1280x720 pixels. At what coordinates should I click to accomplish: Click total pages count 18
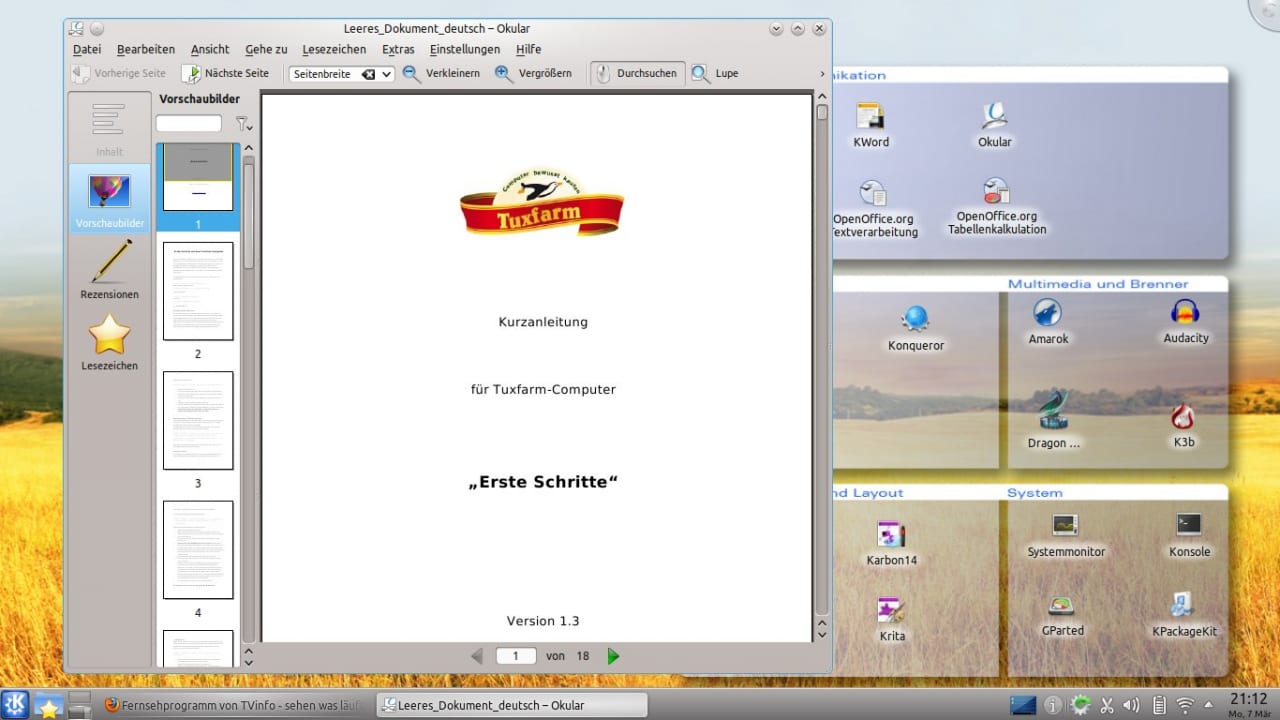click(583, 656)
